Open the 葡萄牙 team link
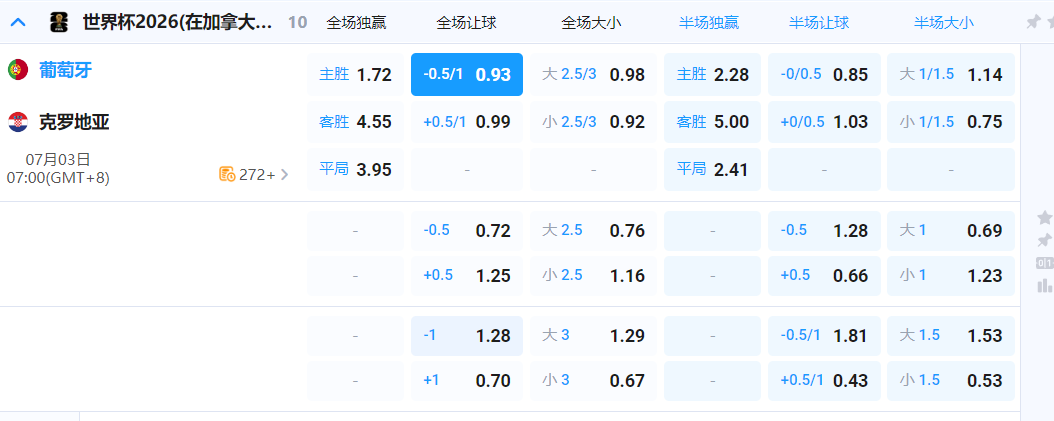This screenshot has width=1054, height=421. click(65, 70)
